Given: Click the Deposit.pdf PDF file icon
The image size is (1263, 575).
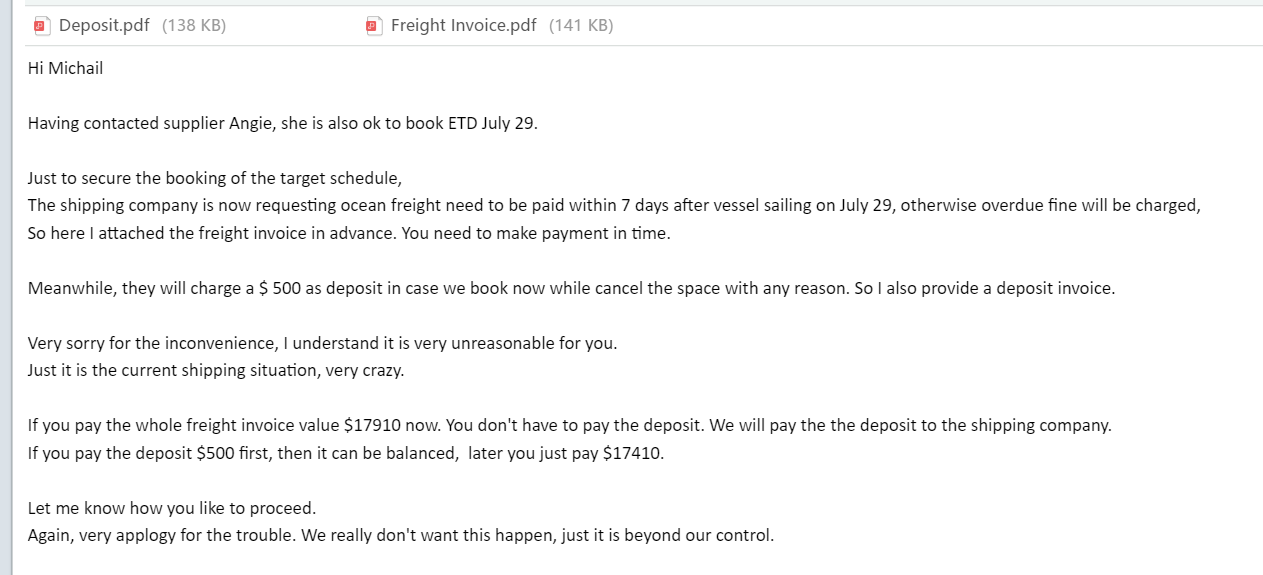Looking at the screenshot, I should tap(41, 26).
